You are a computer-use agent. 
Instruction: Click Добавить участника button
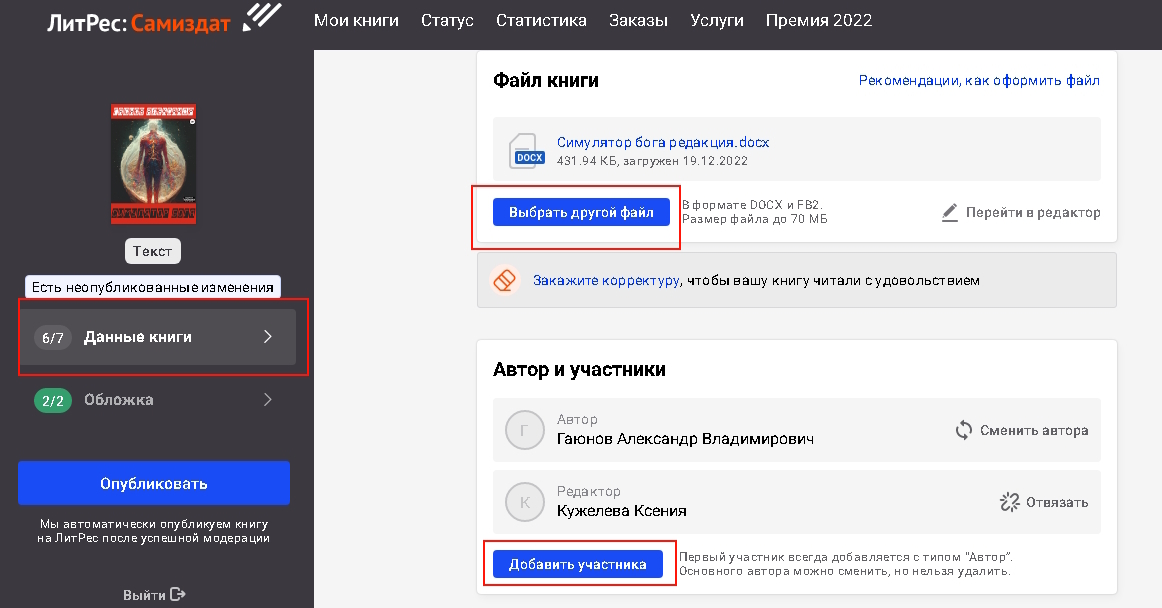pos(577,564)
